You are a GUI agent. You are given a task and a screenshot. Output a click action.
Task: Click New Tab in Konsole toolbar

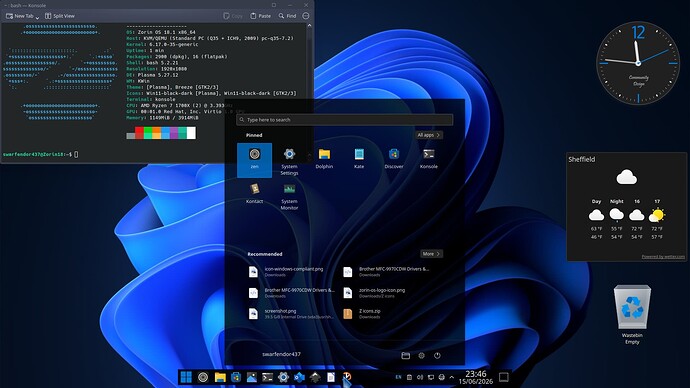20,16
